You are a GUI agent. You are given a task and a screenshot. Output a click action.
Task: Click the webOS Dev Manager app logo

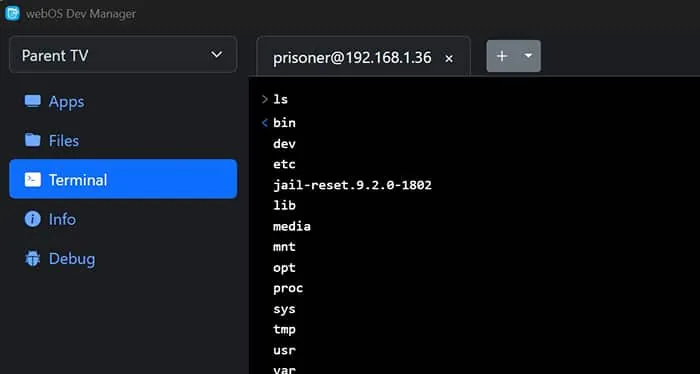pos(12,13)
